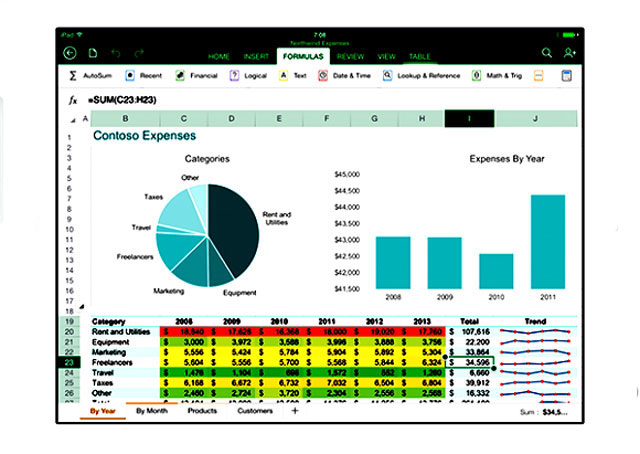Open Logical functions icon

234,76
